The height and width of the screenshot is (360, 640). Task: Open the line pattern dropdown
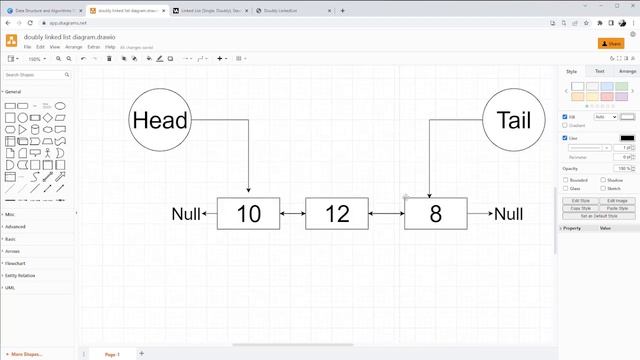click(x=589, y=148)
